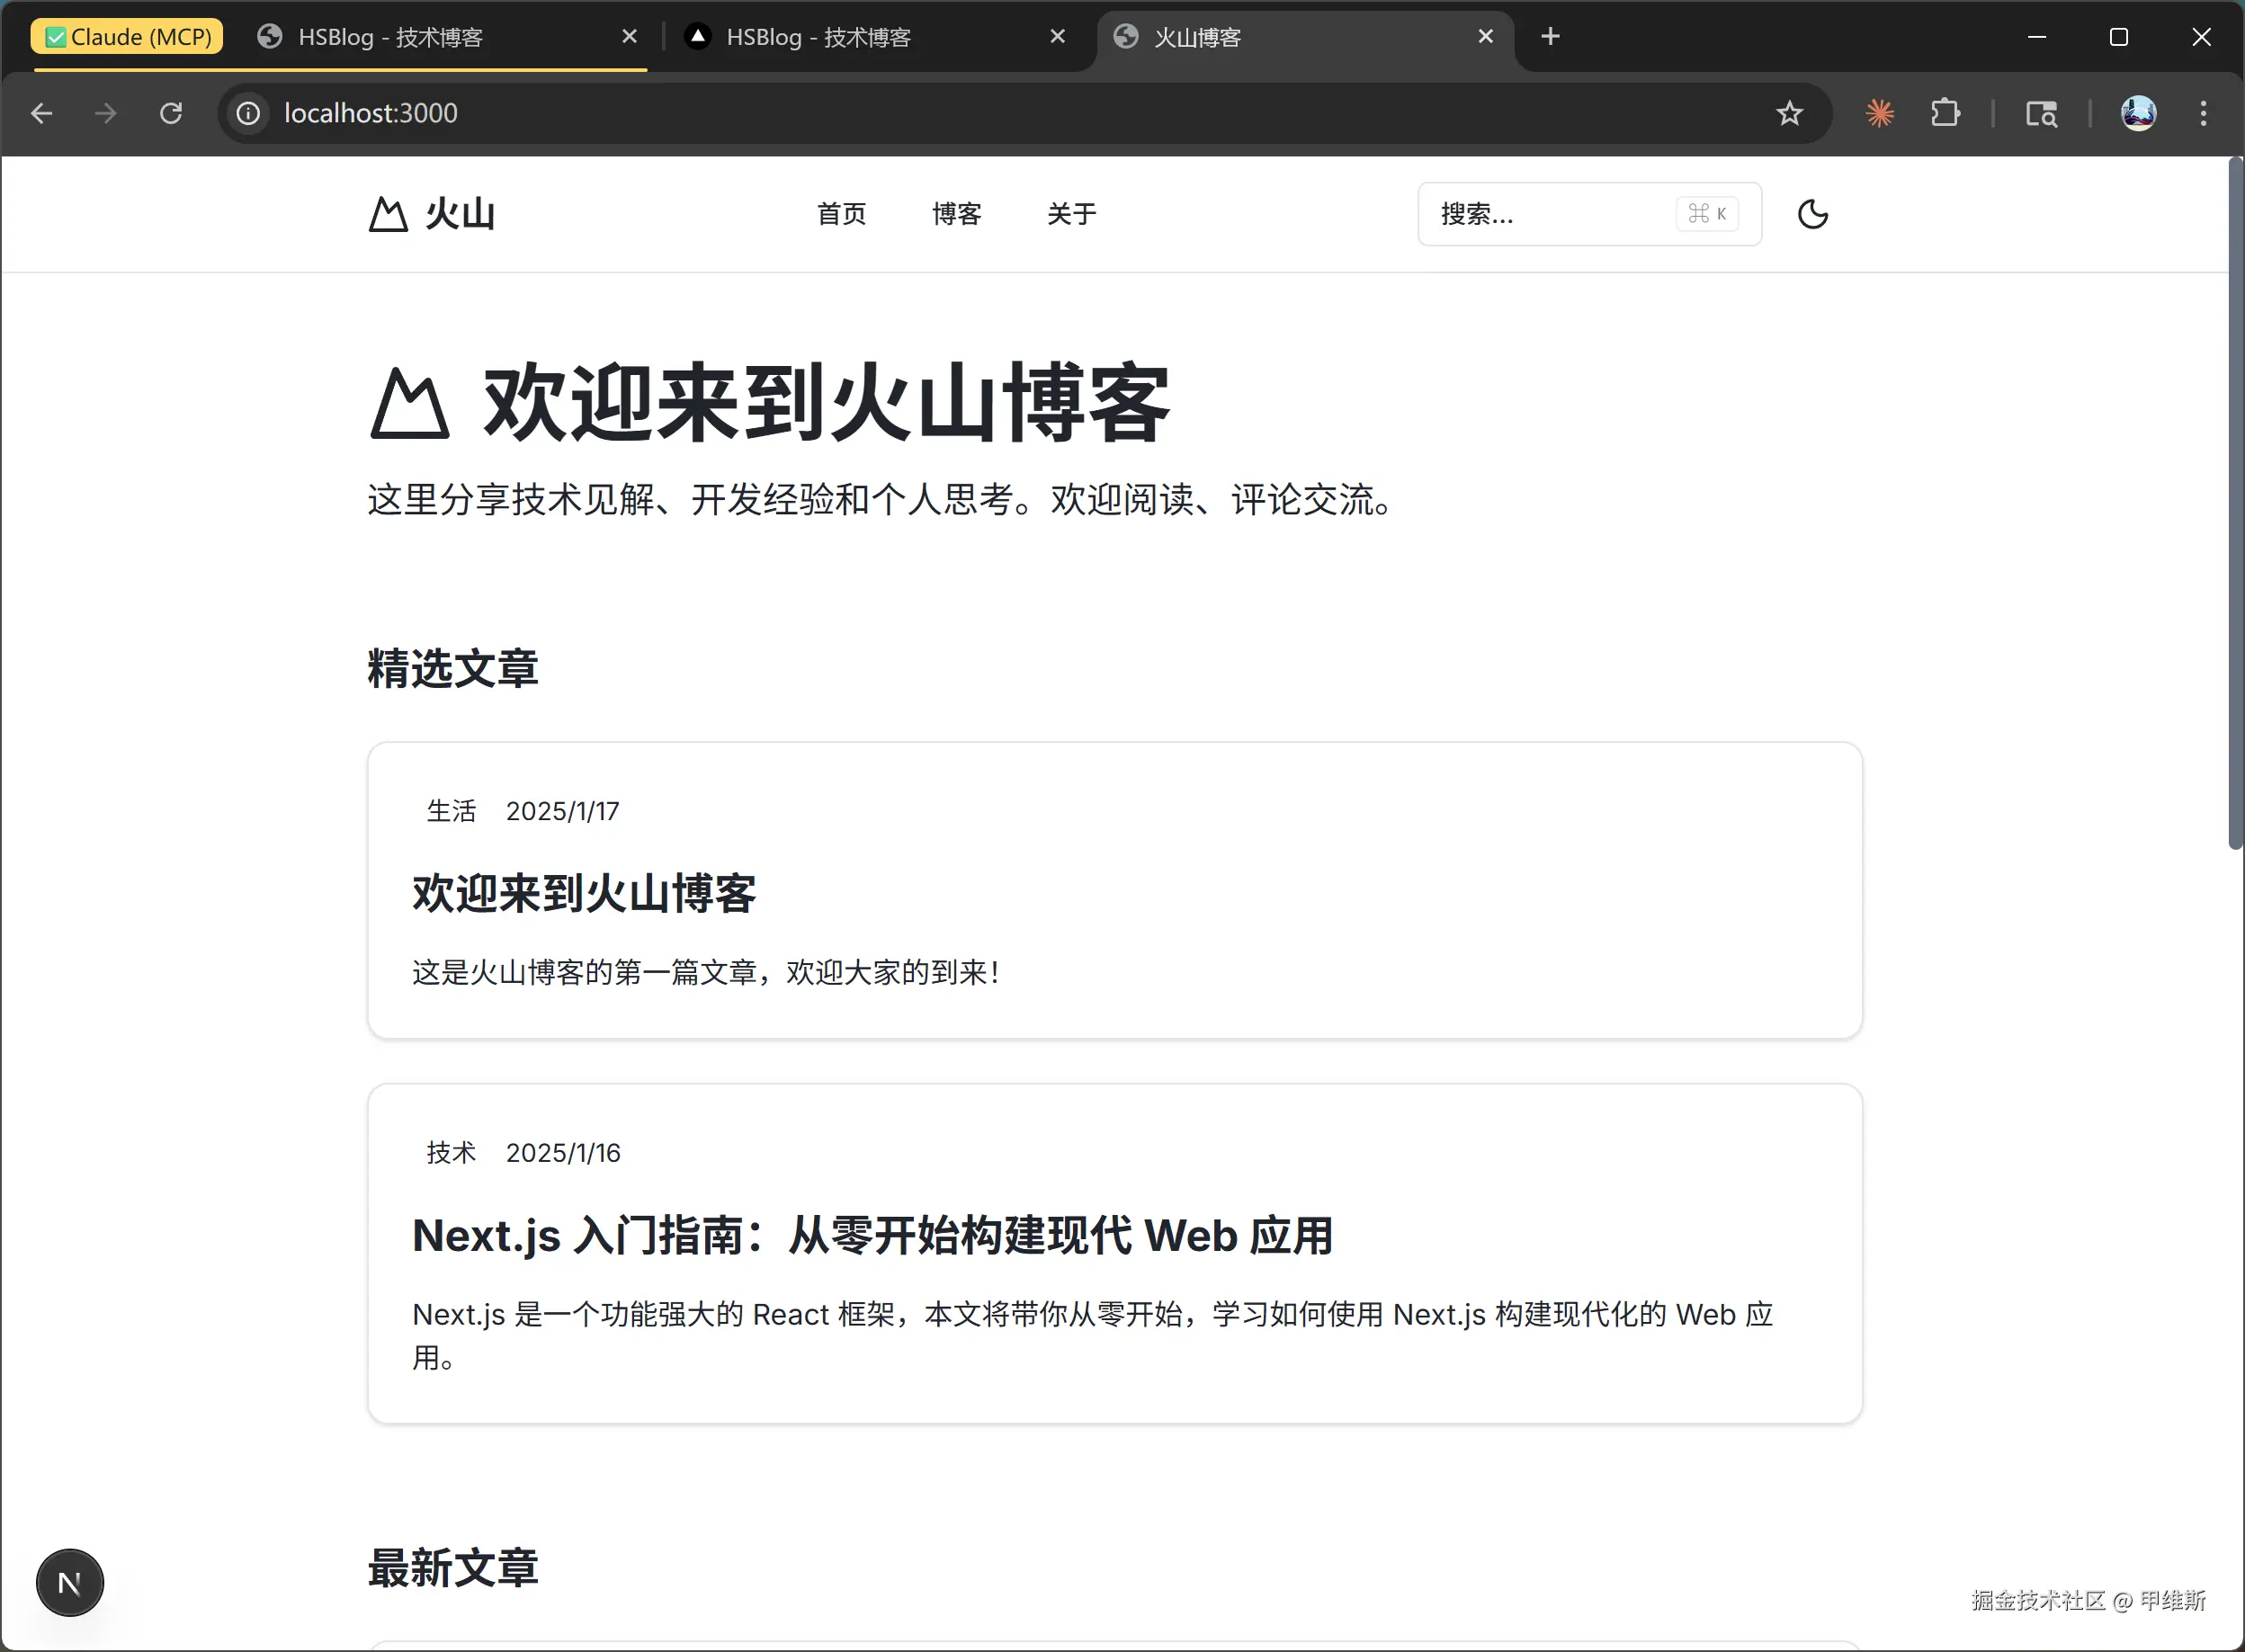The width and height of the screenshot is (2245, 1652).
Task: Click the Next.js dev tools N badge
Action: click(x=69, y=1583)
